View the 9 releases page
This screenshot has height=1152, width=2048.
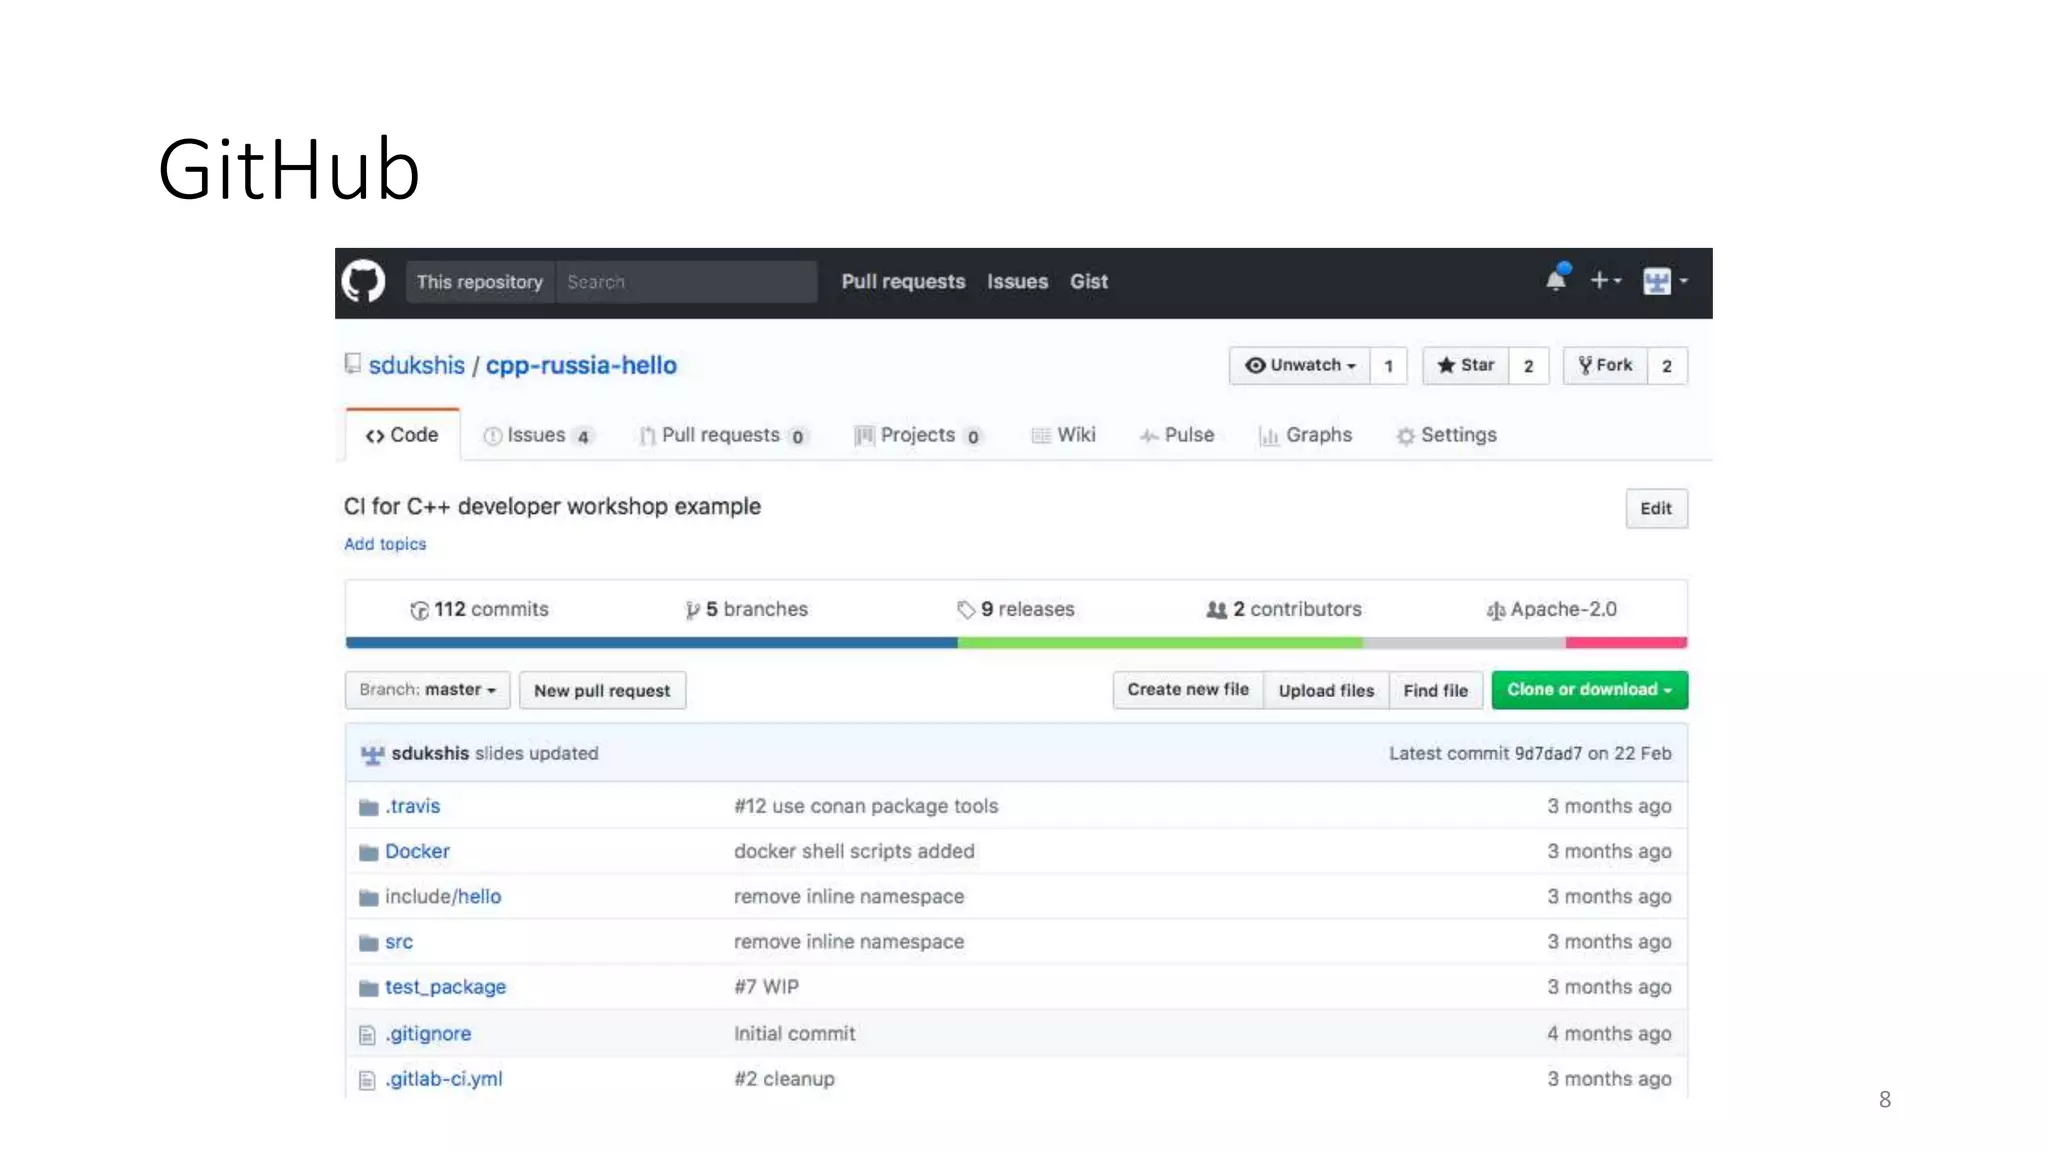(x=1015, y=609)
